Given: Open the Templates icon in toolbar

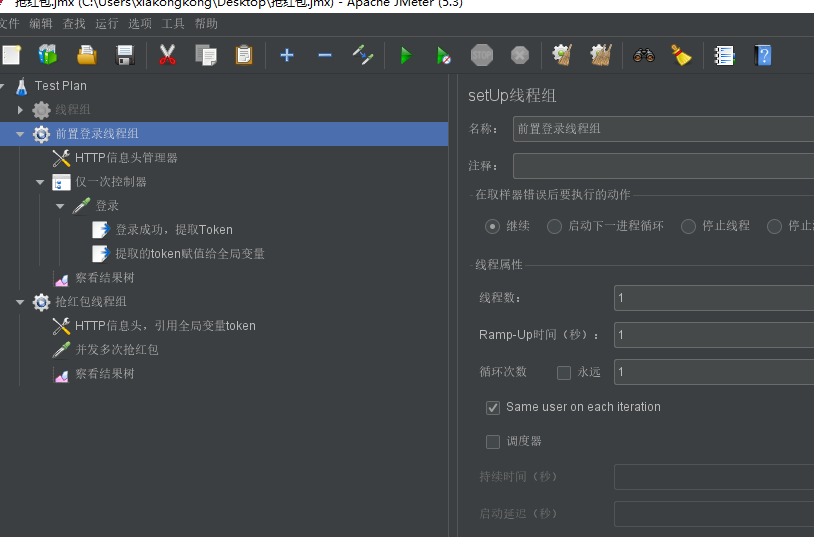Looking at the screenshot, I should click(48, 55).
